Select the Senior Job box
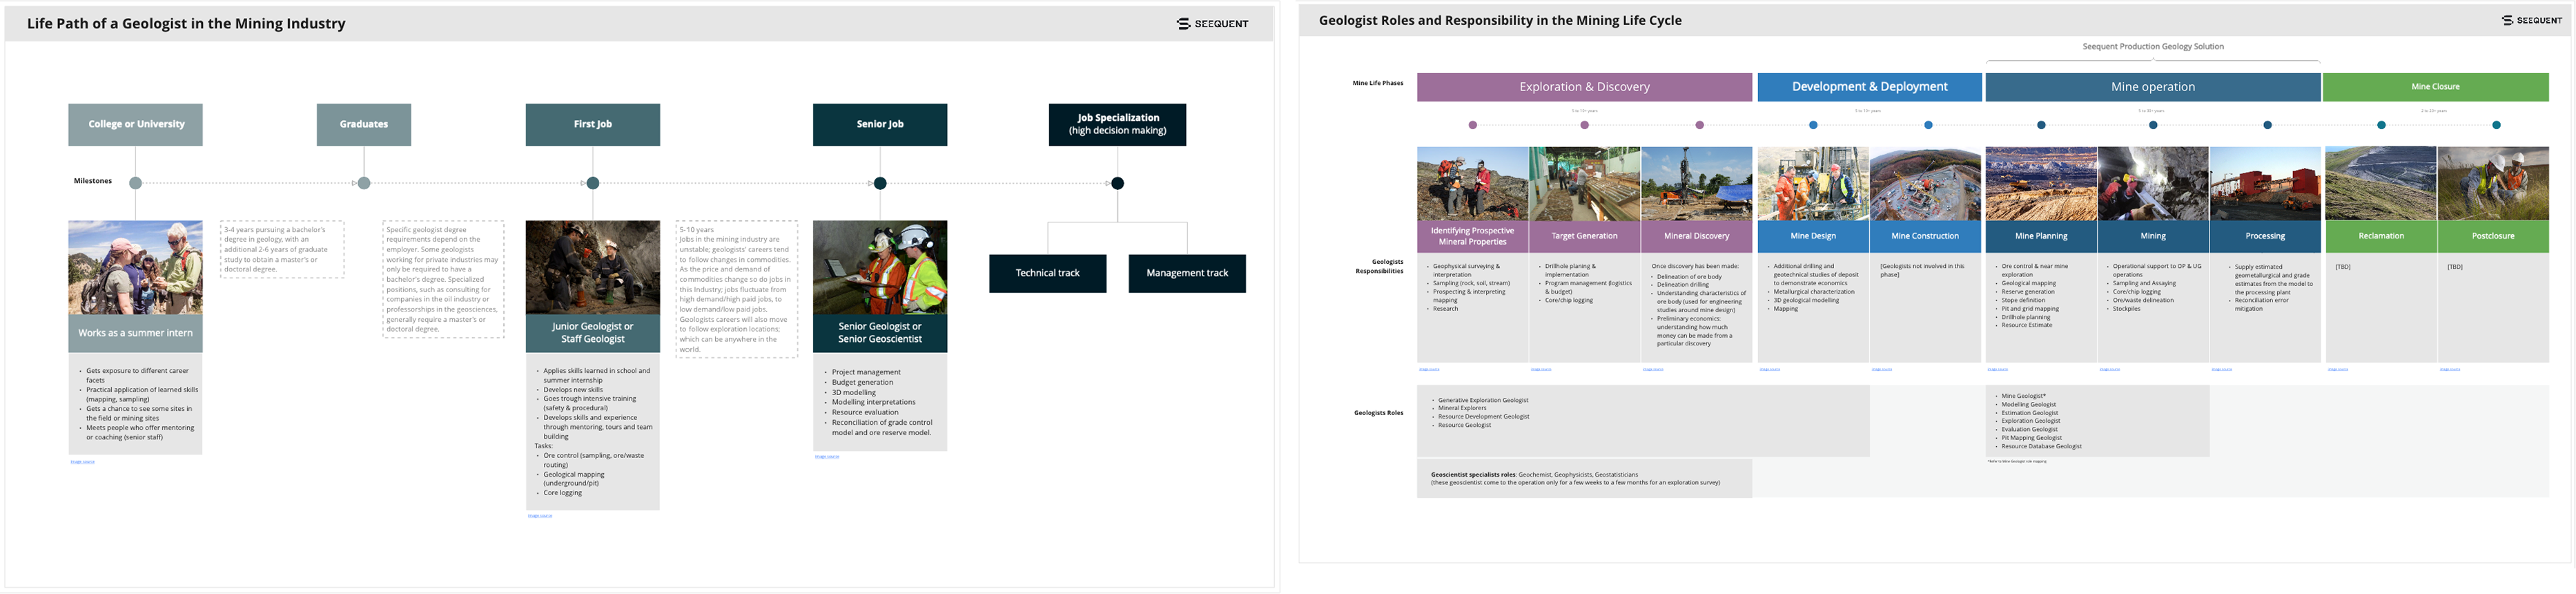 [x=880, y=124]
